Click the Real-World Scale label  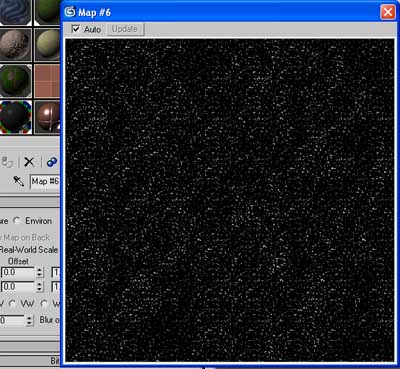pos(29,250)
